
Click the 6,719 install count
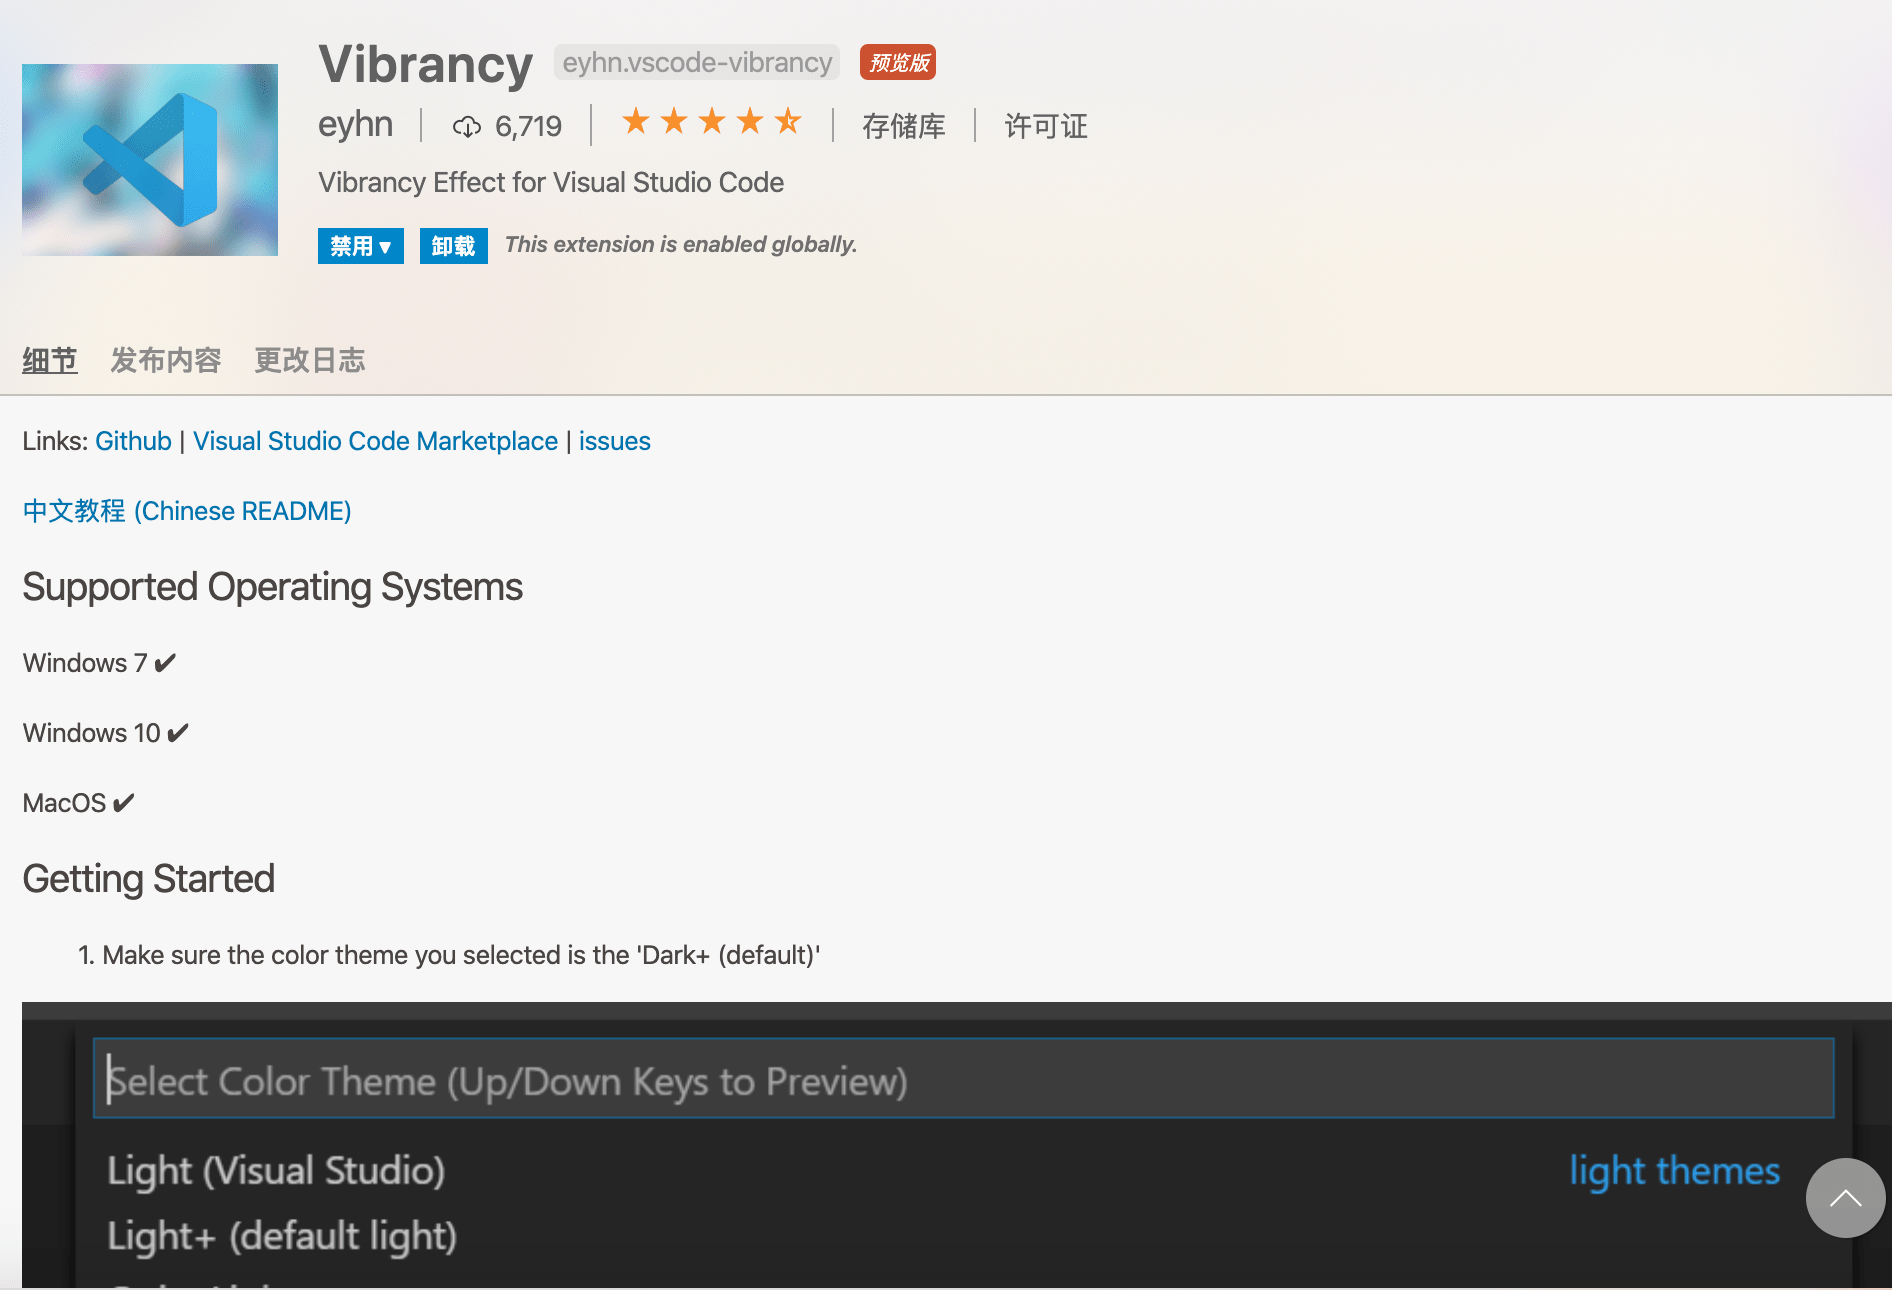pos(528,127)
